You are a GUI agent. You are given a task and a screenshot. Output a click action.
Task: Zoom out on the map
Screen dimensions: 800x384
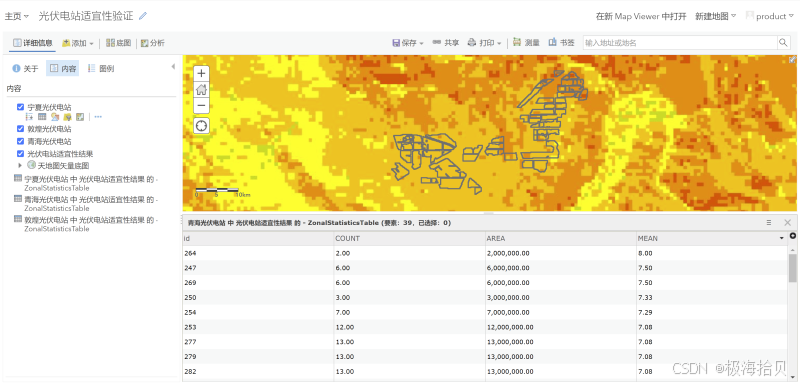(202, 105)
